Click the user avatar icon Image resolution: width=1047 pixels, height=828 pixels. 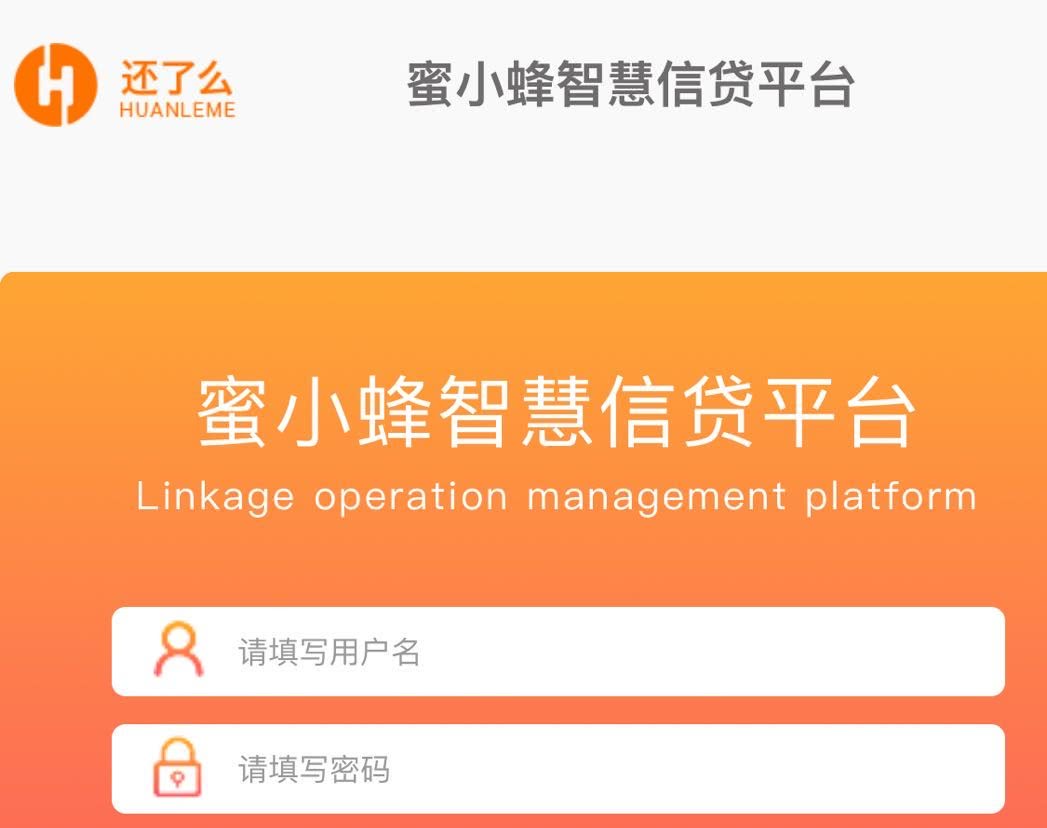coord(178,650)
